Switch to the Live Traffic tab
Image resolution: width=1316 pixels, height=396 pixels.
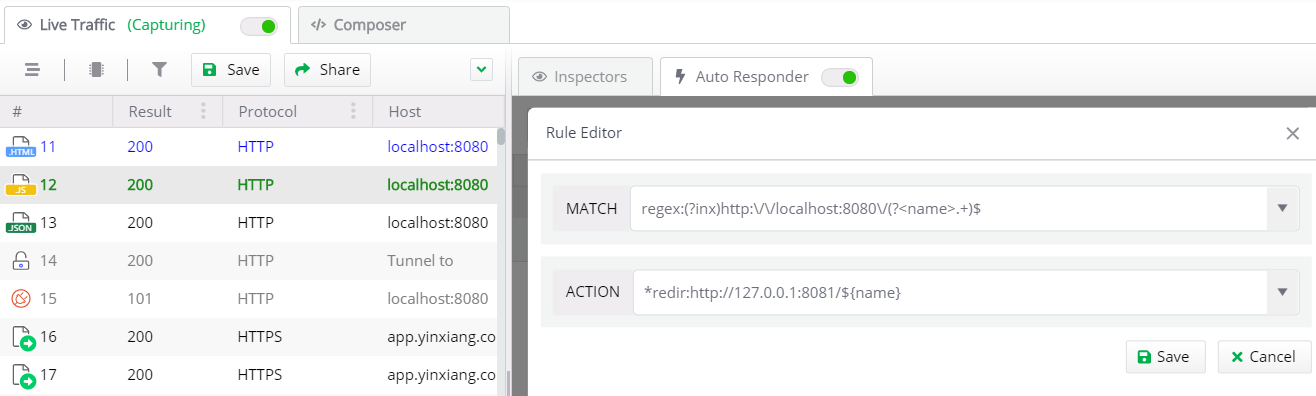click(x=147, y=25)
